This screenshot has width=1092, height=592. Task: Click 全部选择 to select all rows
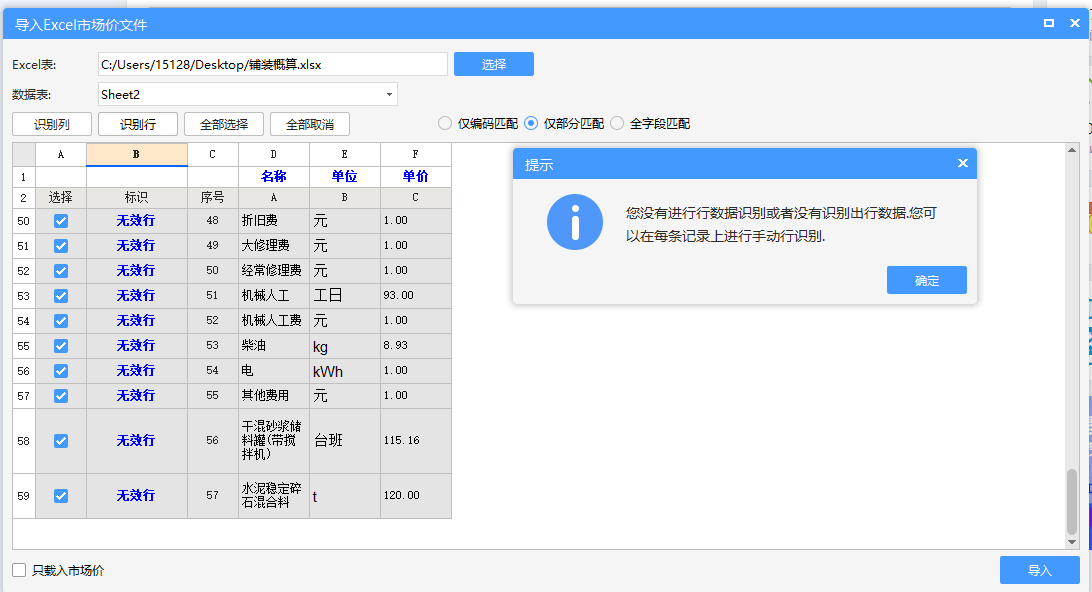pos(224,124)
